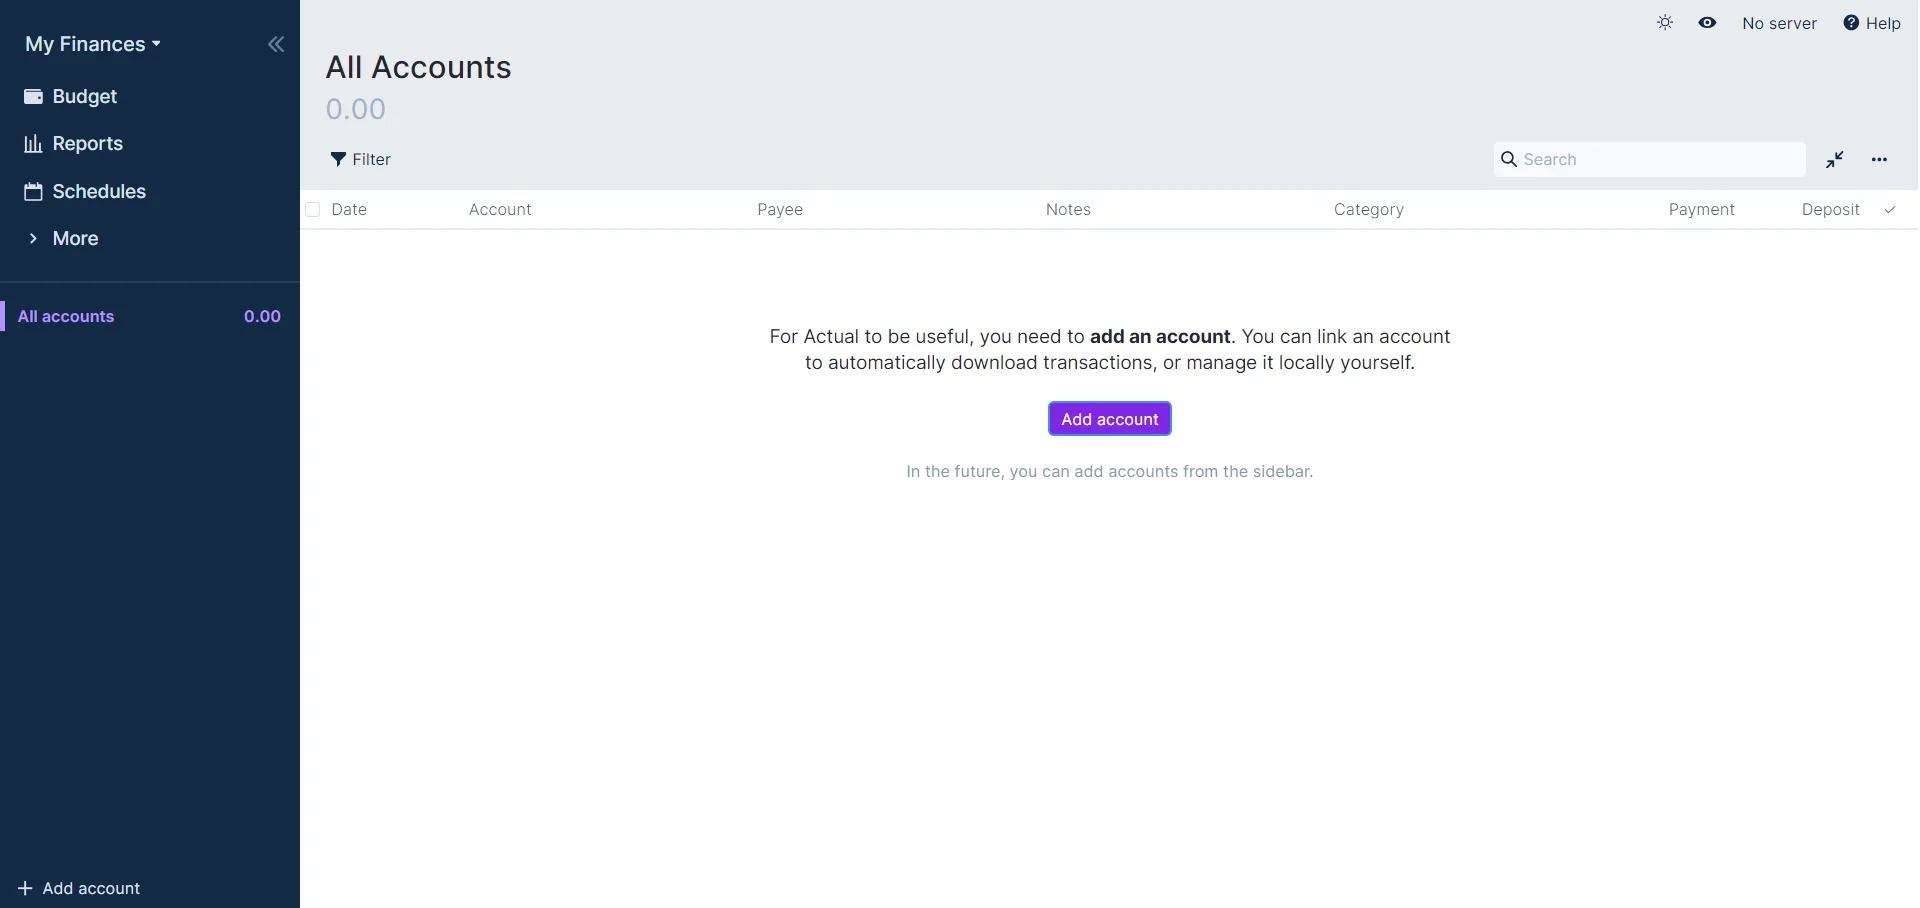Open the My Finances dropdown menu
The image size is (1920, 908).
[93, 44]
